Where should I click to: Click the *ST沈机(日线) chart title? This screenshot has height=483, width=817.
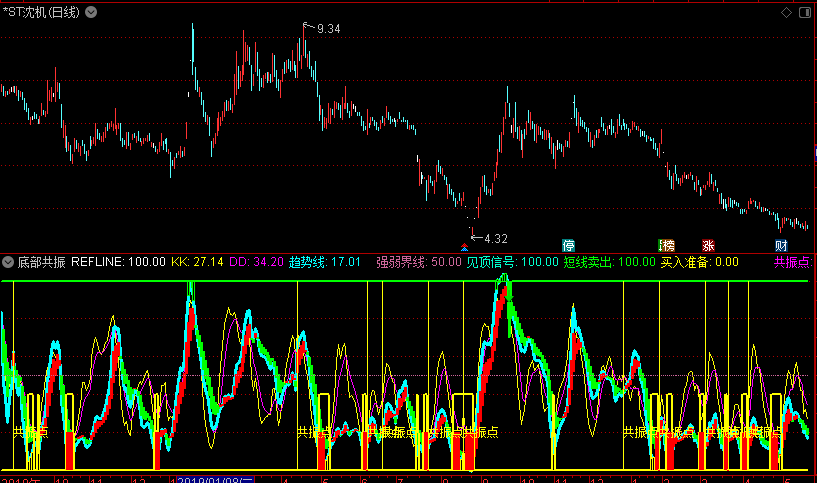tap(41, 12)
